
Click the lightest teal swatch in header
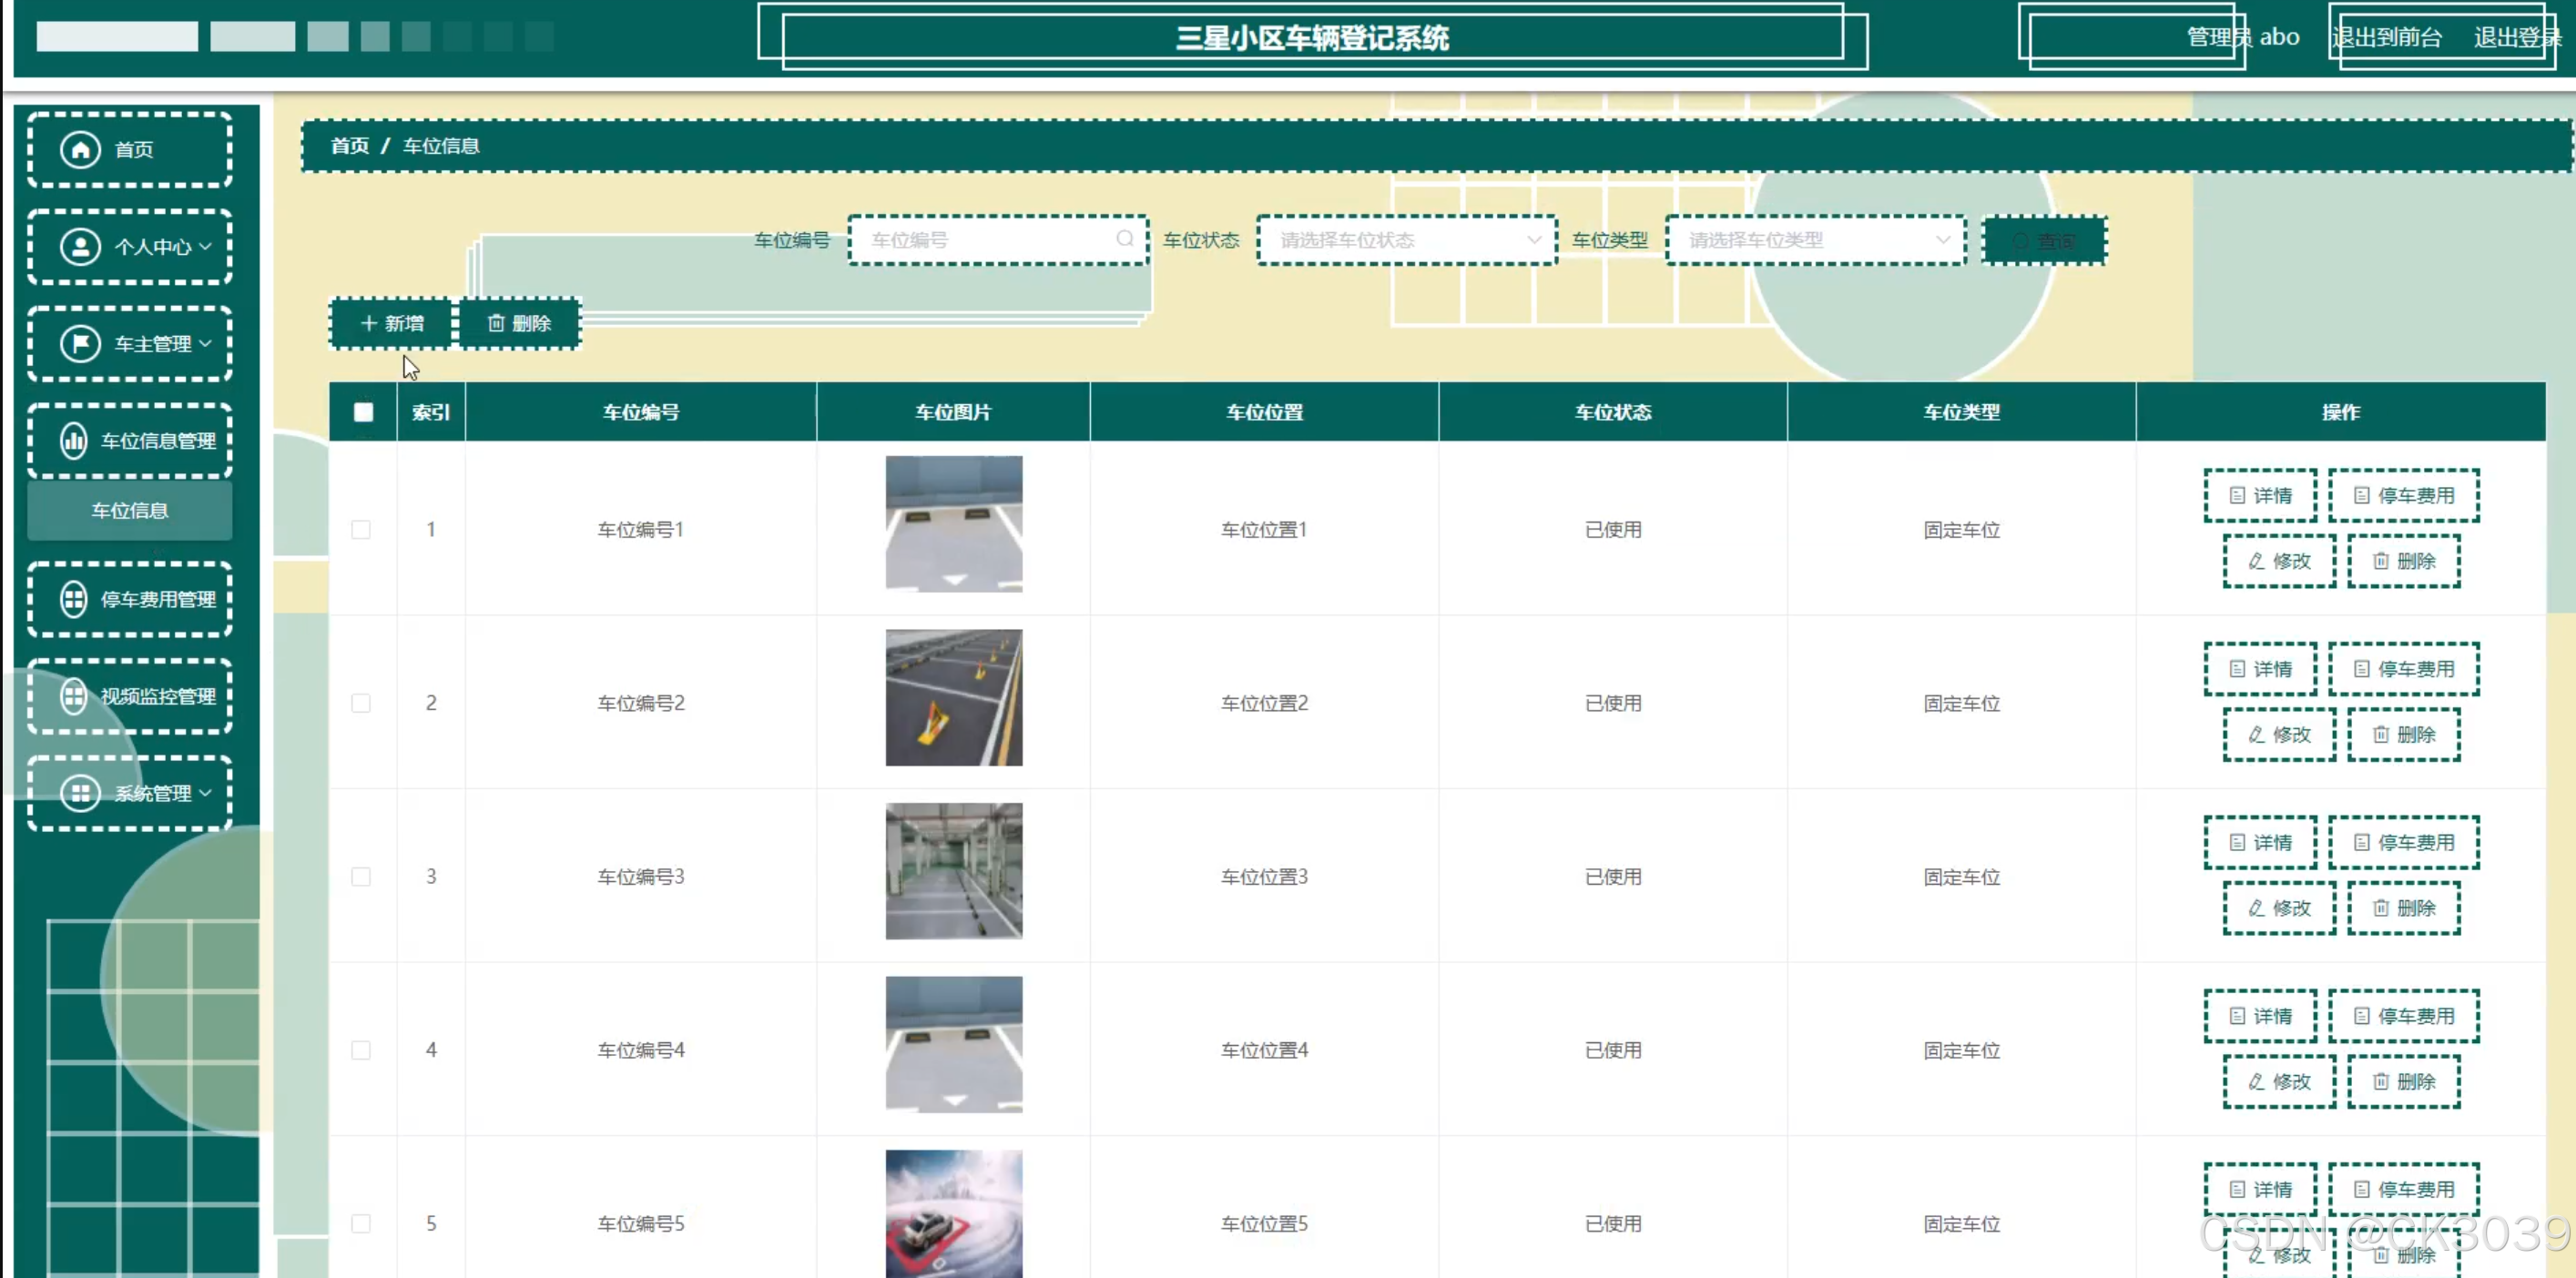click(x=117, y=37)
